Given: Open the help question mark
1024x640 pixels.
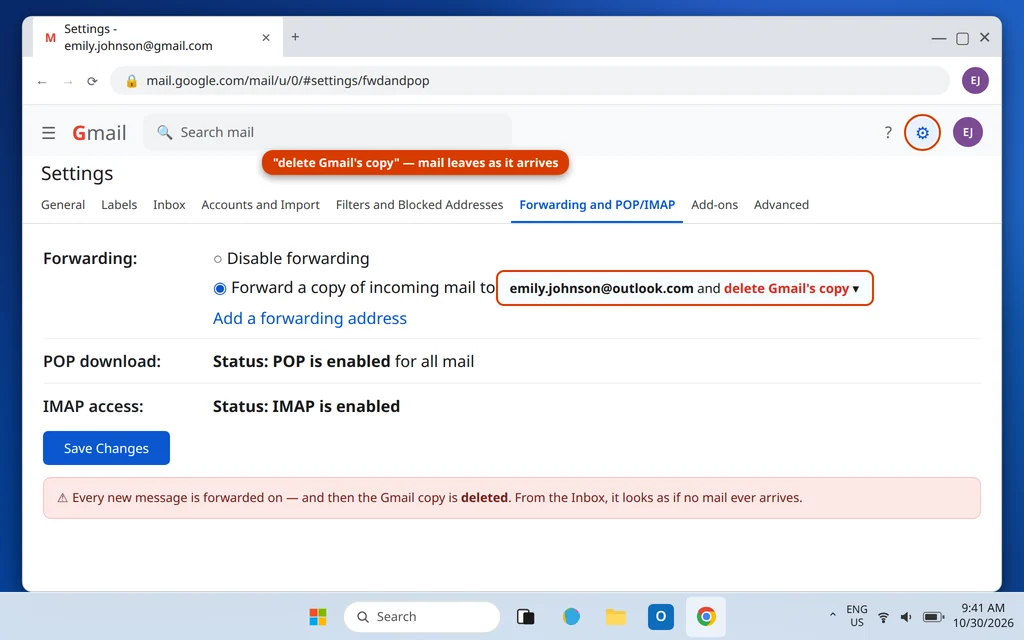Looking at the screenshot, I should tap(888, 133).
